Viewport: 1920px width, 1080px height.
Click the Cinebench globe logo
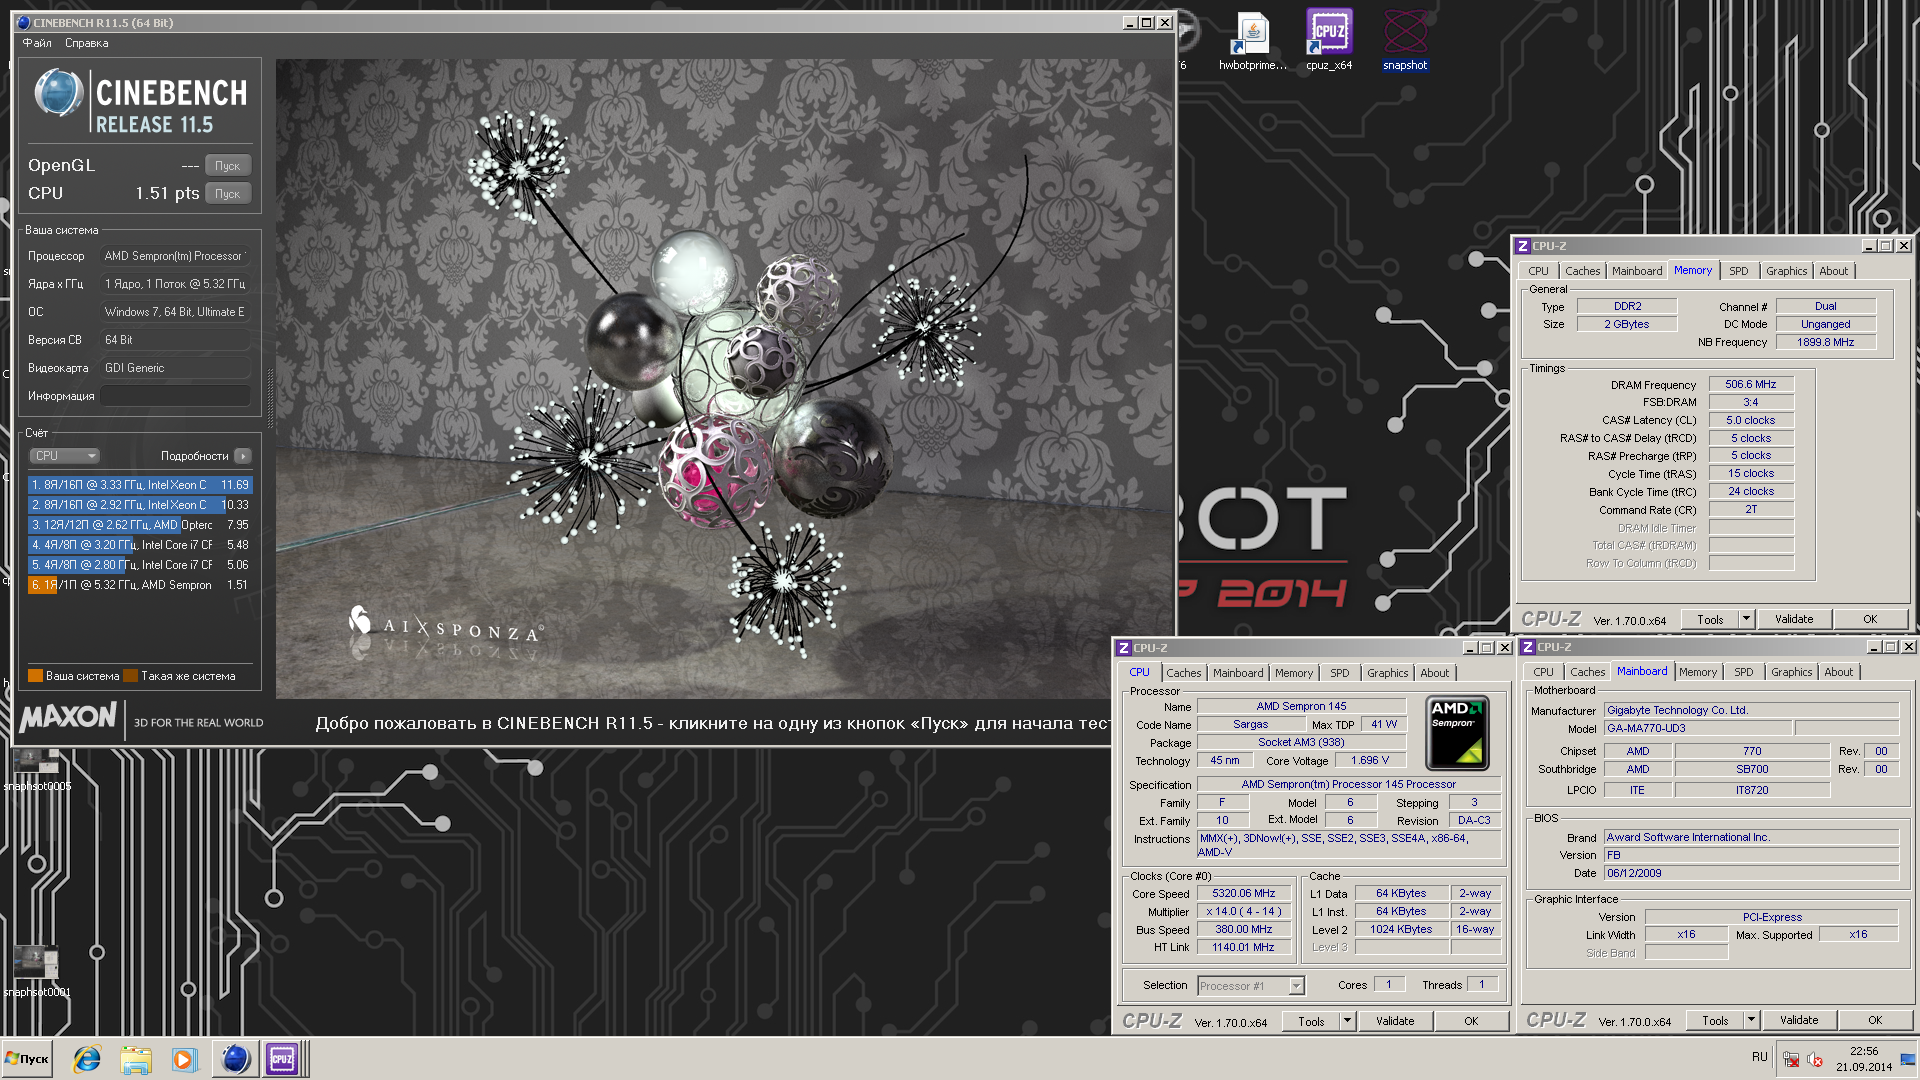pyautogui.click(x=58, y=93)
